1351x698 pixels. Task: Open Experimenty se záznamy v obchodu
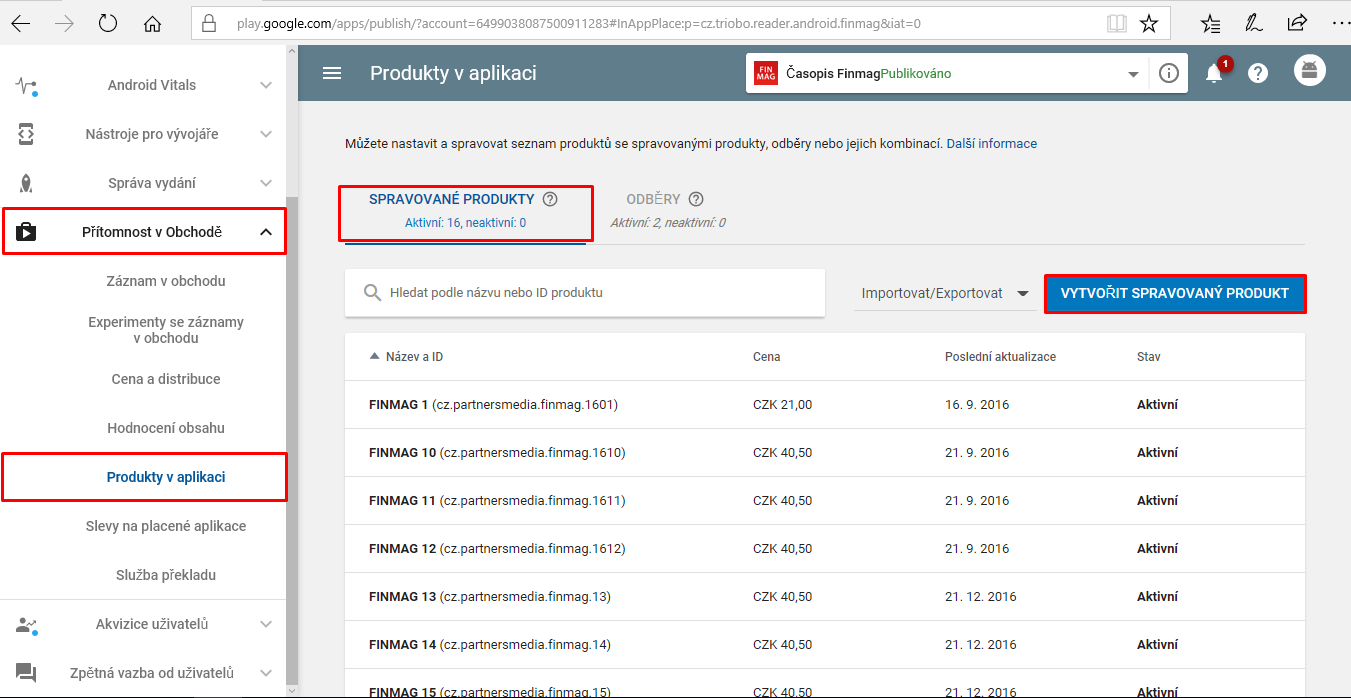[166, 330]
